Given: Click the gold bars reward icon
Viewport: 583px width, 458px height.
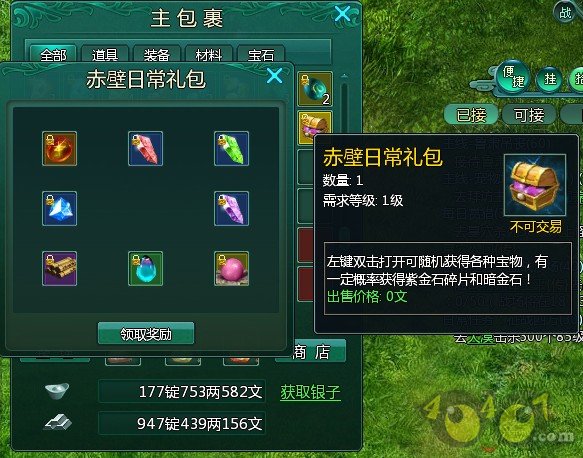Looking at the screenshot, I should tap(59, 268).
